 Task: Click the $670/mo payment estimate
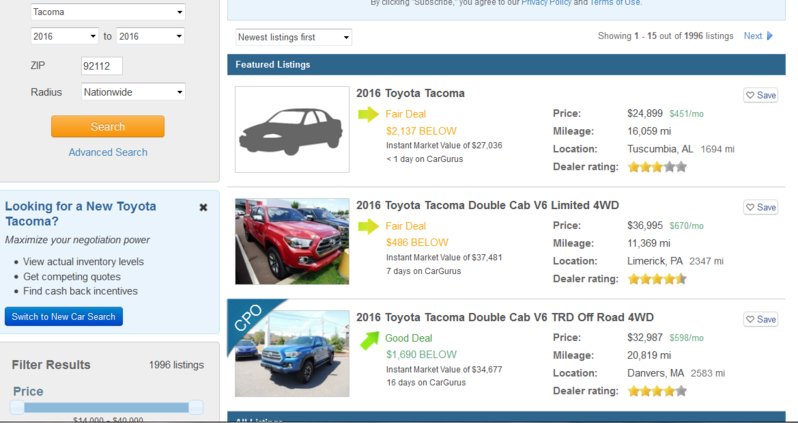(687, 226)
